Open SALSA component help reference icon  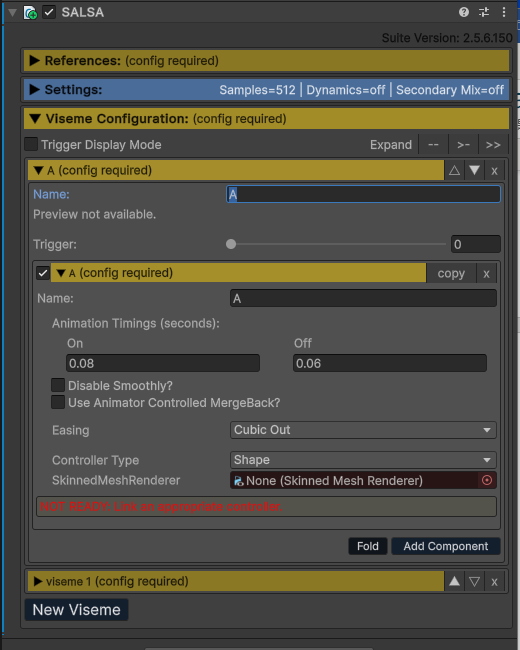point(464,12)
